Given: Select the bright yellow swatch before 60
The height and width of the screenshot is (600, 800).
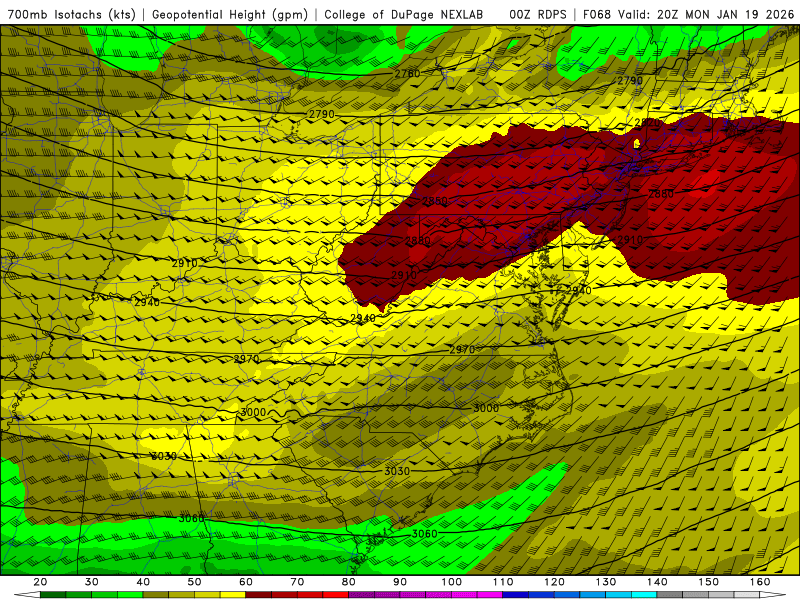Looking at the screenshot, I should point(233,595).
